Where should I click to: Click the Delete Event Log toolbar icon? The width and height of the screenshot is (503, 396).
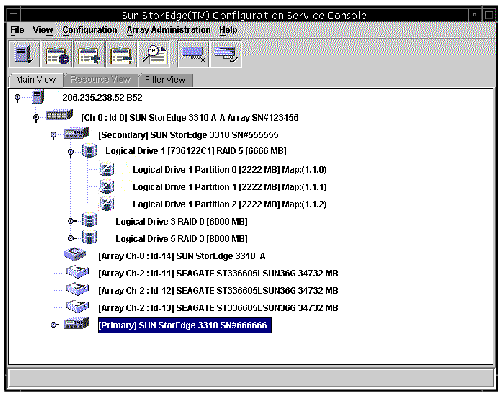coord(121,54)
